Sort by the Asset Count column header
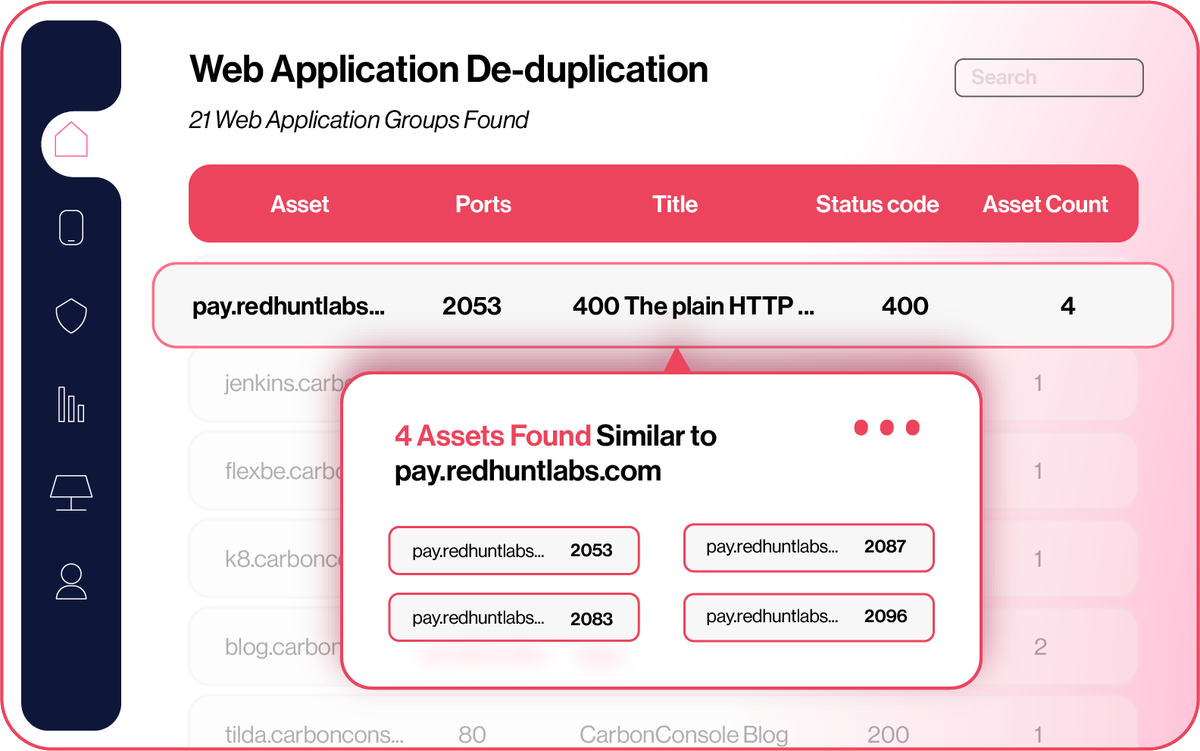The height and width of the screenshot is (751, 1200). pyautogui.click(x=1046, y=204)
